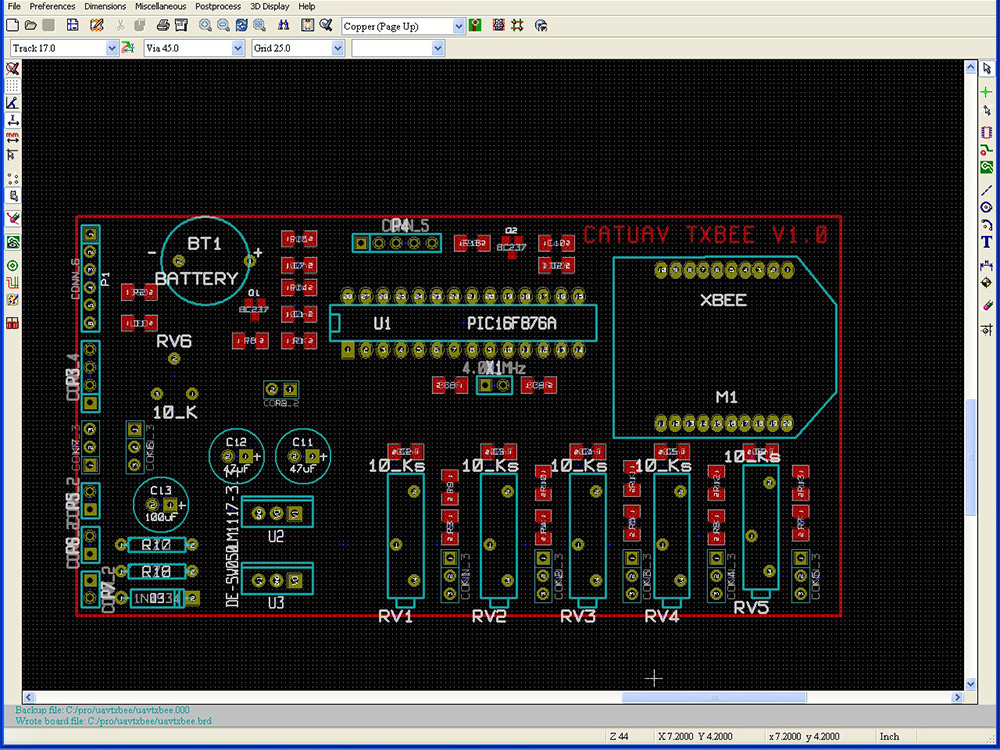This screenshot has width=1000, height=750.
Task: Toggle pads sketch mode
Action: (x=12, y=265)
